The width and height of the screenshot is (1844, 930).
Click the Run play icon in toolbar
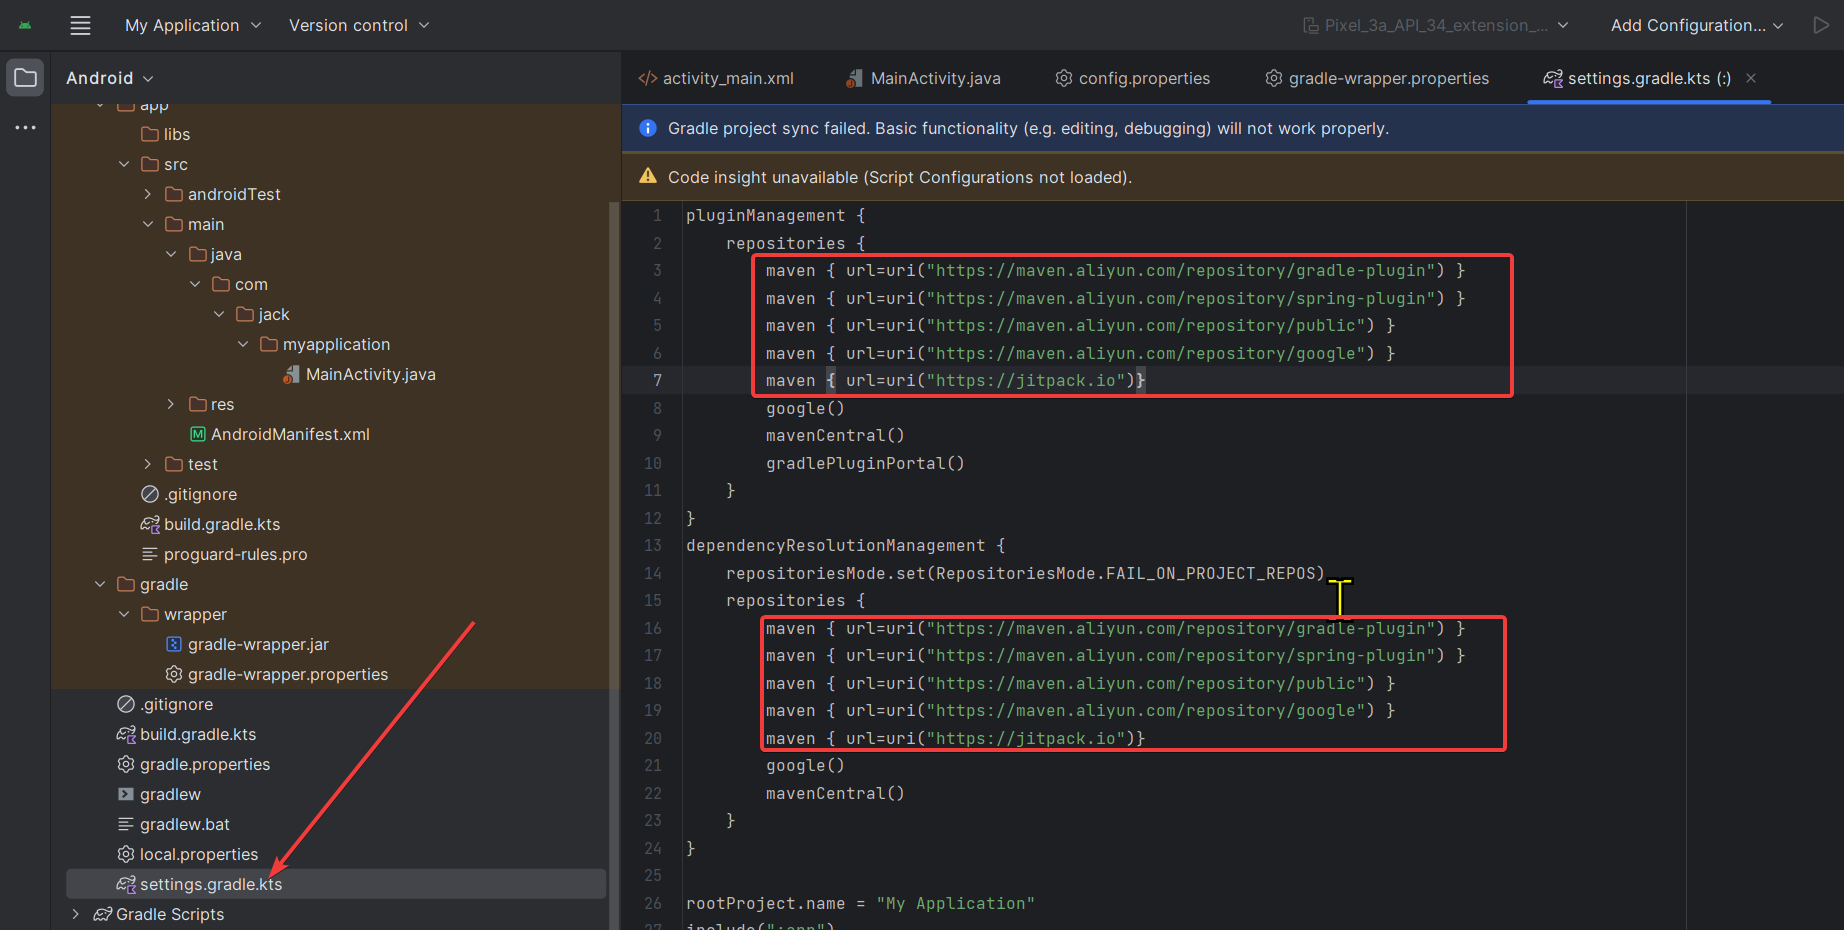[x=1821, y=25]
